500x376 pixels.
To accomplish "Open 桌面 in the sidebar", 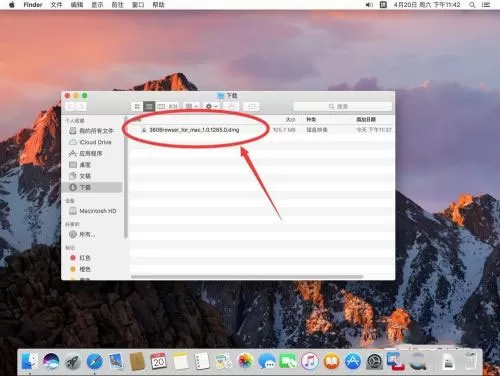I will tap(92, 165).
